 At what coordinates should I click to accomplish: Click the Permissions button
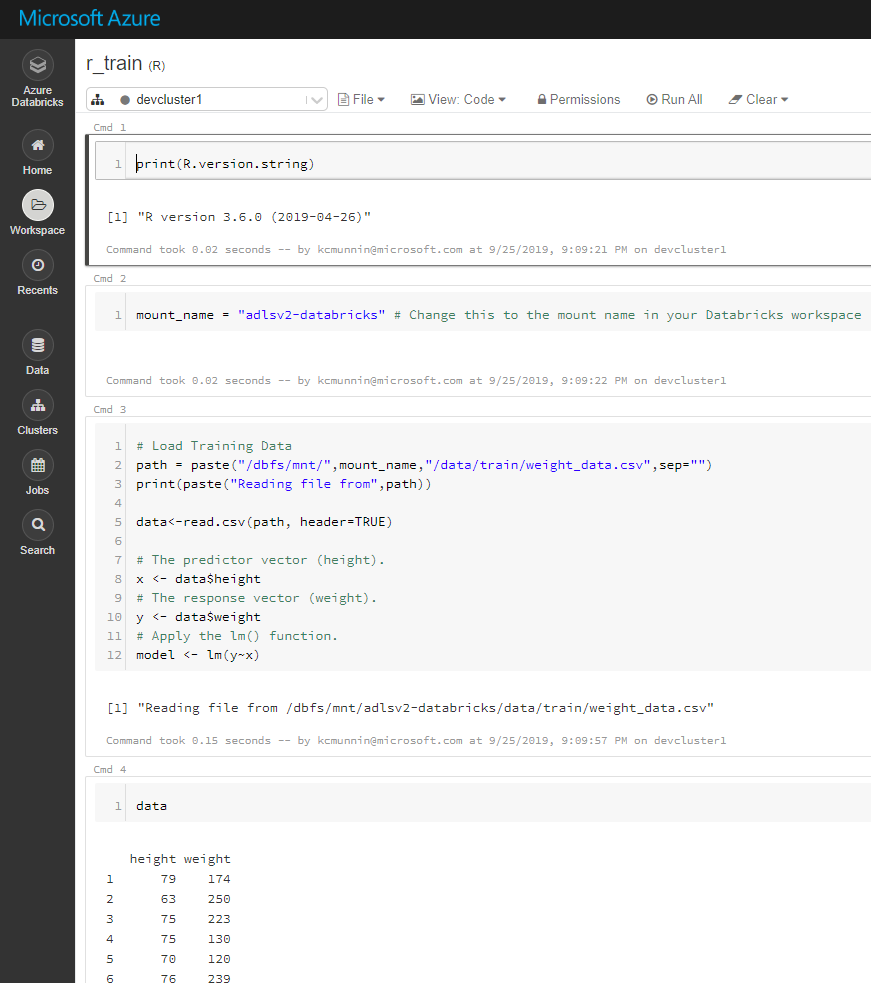(x=579, y=100)
